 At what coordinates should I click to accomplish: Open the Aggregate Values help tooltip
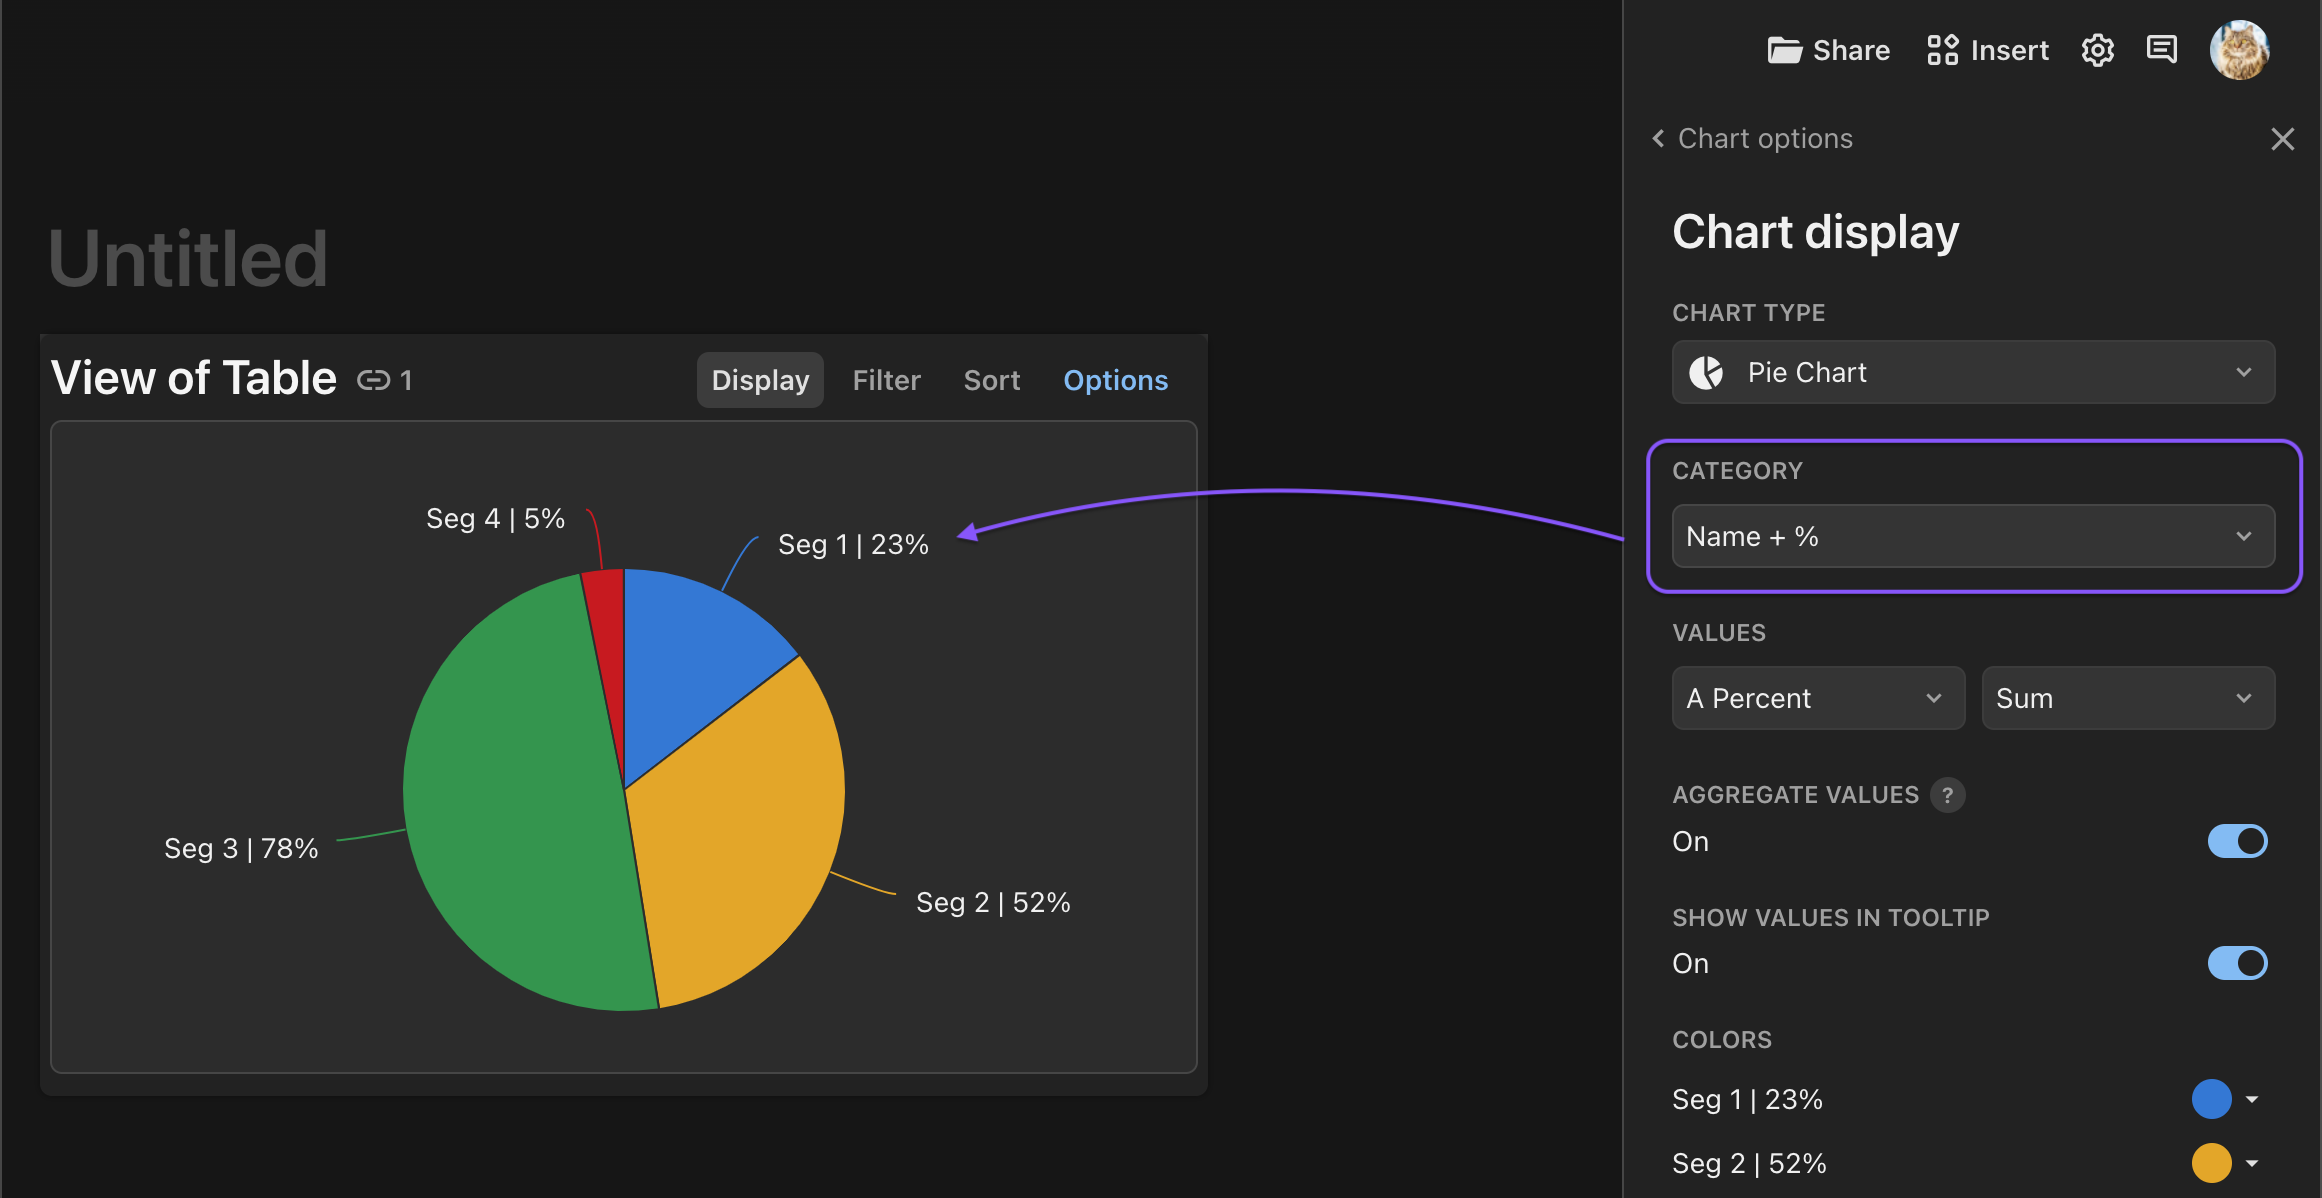point(1947,794)
